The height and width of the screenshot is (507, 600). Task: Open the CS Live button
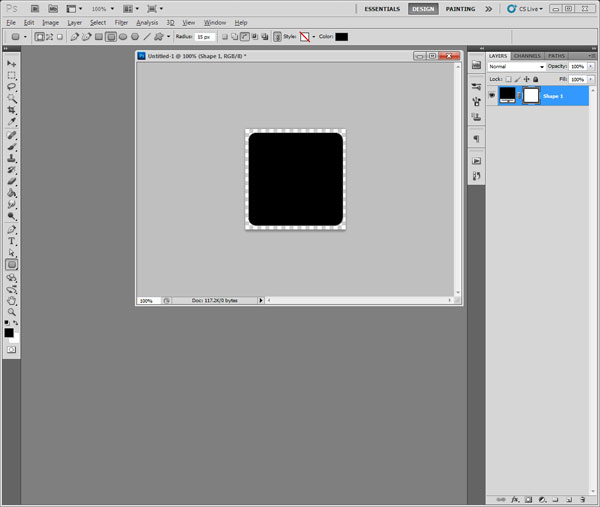525,9
